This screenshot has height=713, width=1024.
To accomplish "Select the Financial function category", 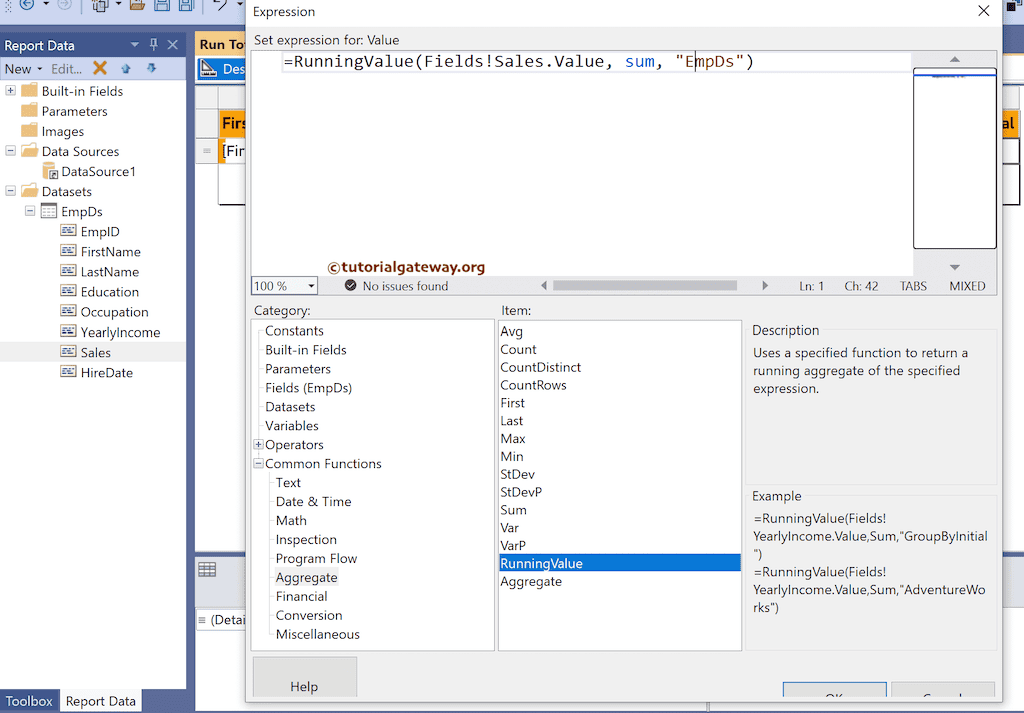I will pyautogui.click(x=301, y=596).
